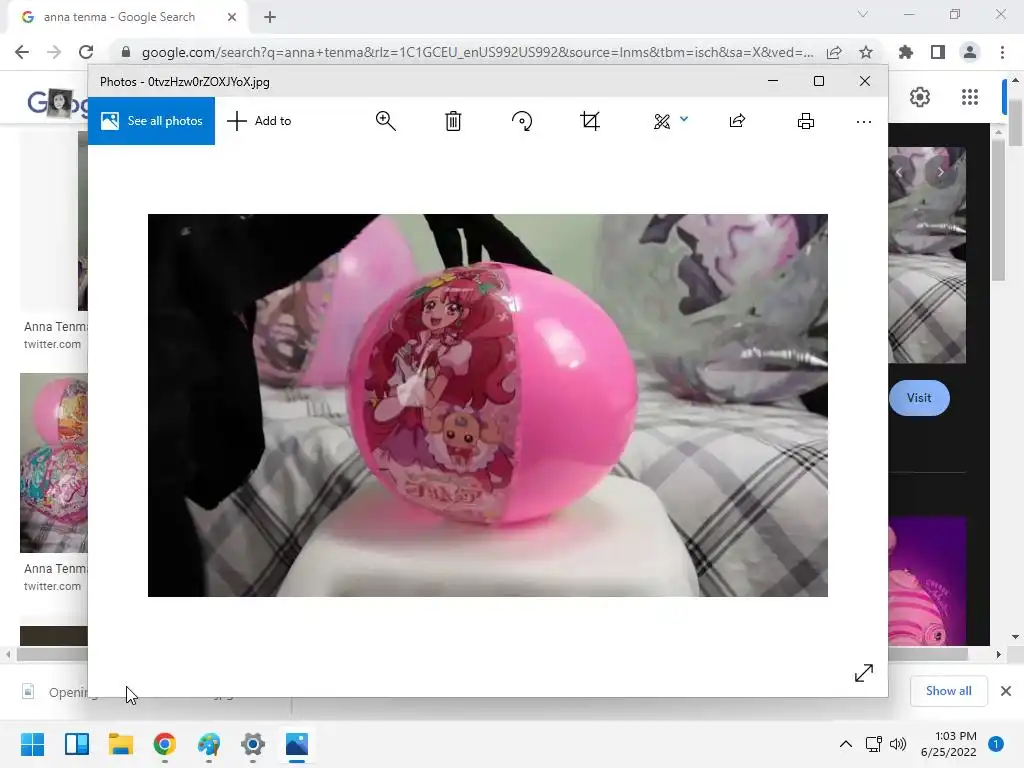This screenshot has width=1024, height=768.
Task: Click Show all downloads button
Action: (x=948, y=691)
